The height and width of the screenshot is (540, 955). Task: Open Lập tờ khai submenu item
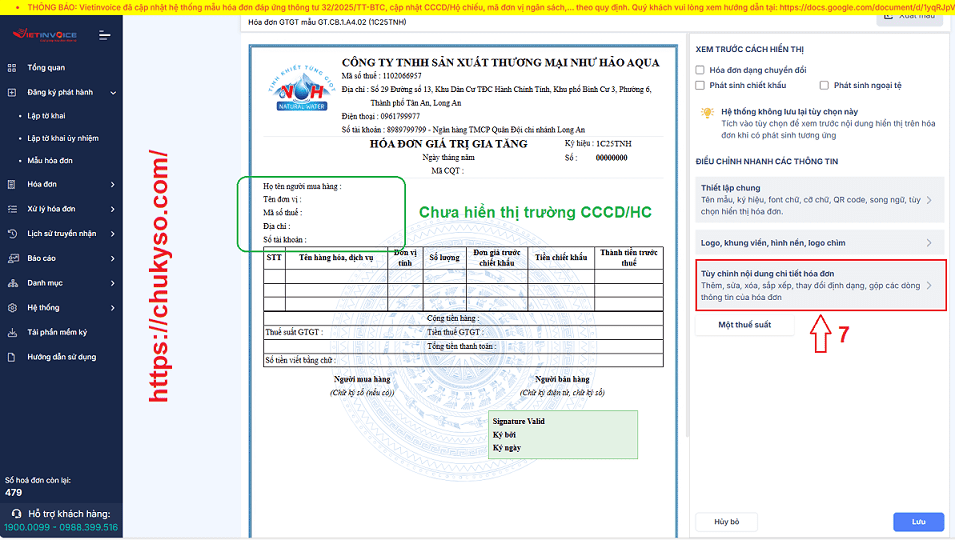pyautogui.click(x=46, y=116)
